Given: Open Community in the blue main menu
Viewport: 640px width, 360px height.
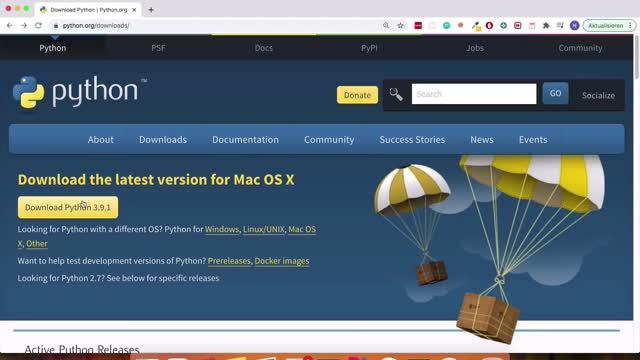Looking at the screenshot, I should tap(329, 140).
